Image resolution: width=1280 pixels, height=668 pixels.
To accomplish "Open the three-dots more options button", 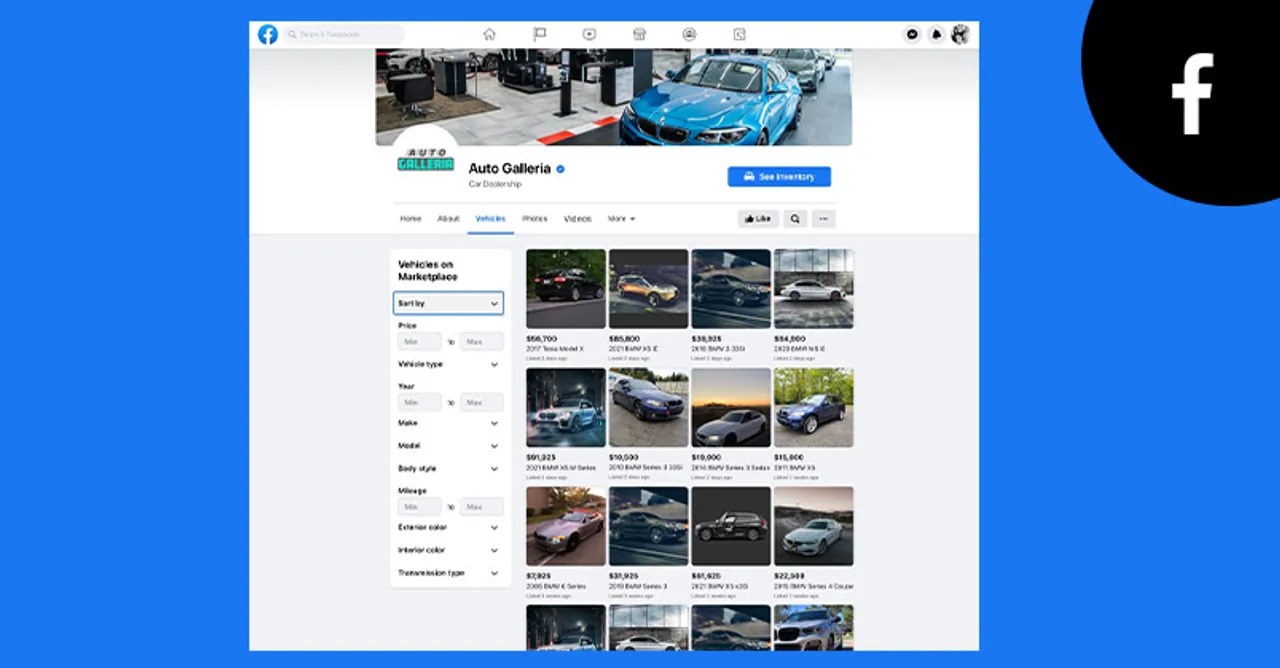I will tap(824, 218).
